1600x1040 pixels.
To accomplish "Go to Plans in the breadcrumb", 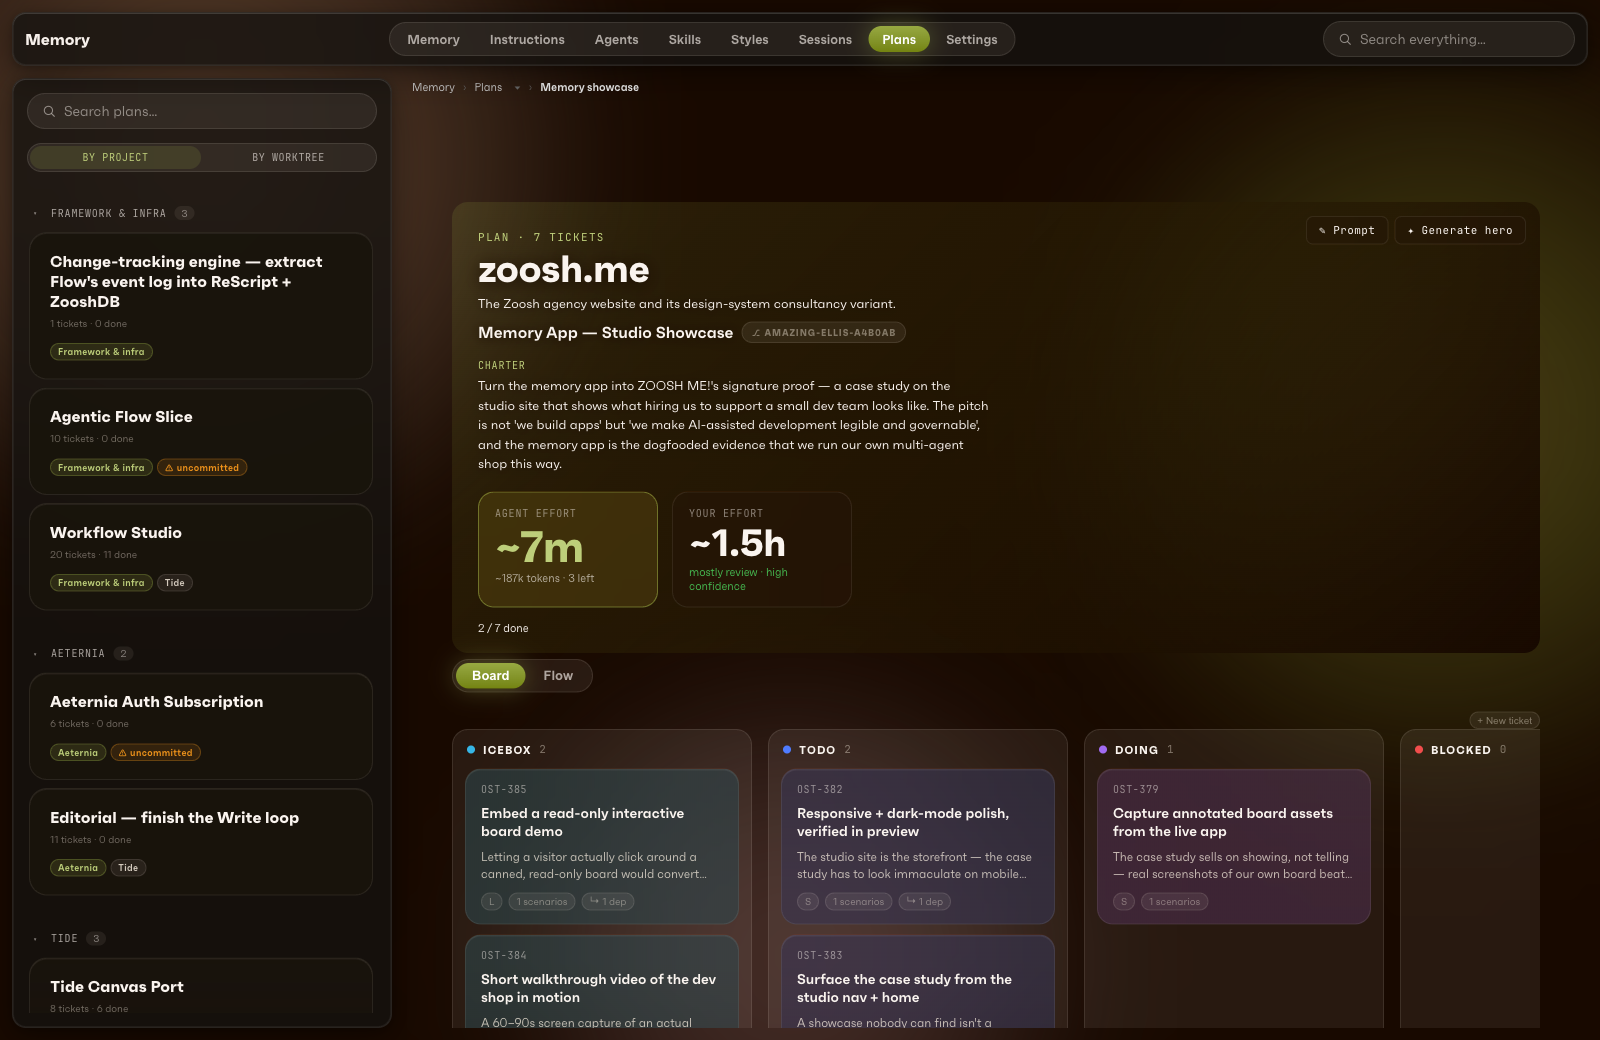I will coord(488,88).
